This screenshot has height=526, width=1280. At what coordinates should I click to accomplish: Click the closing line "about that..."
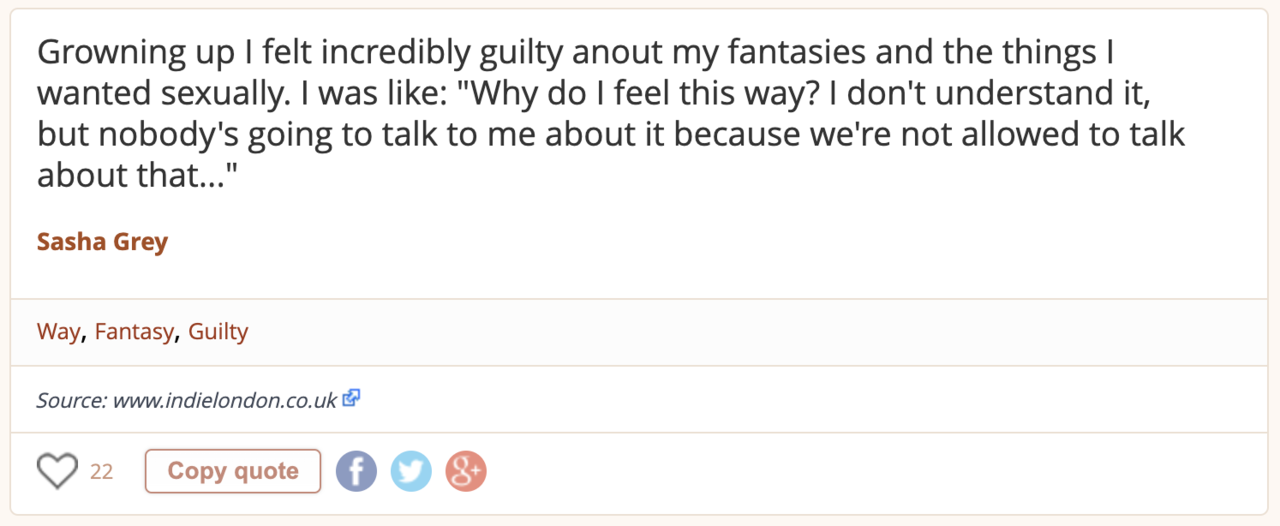tap(140, 175)
